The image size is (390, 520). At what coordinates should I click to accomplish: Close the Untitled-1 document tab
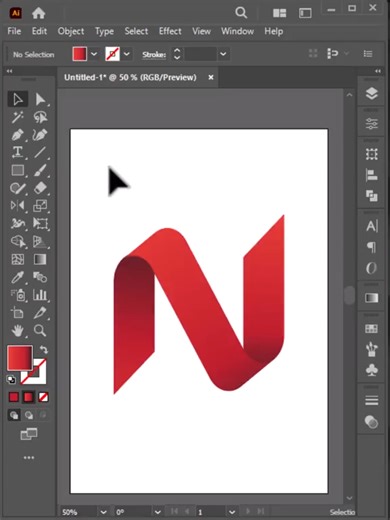pyautogui.click(x=211, y=77)
